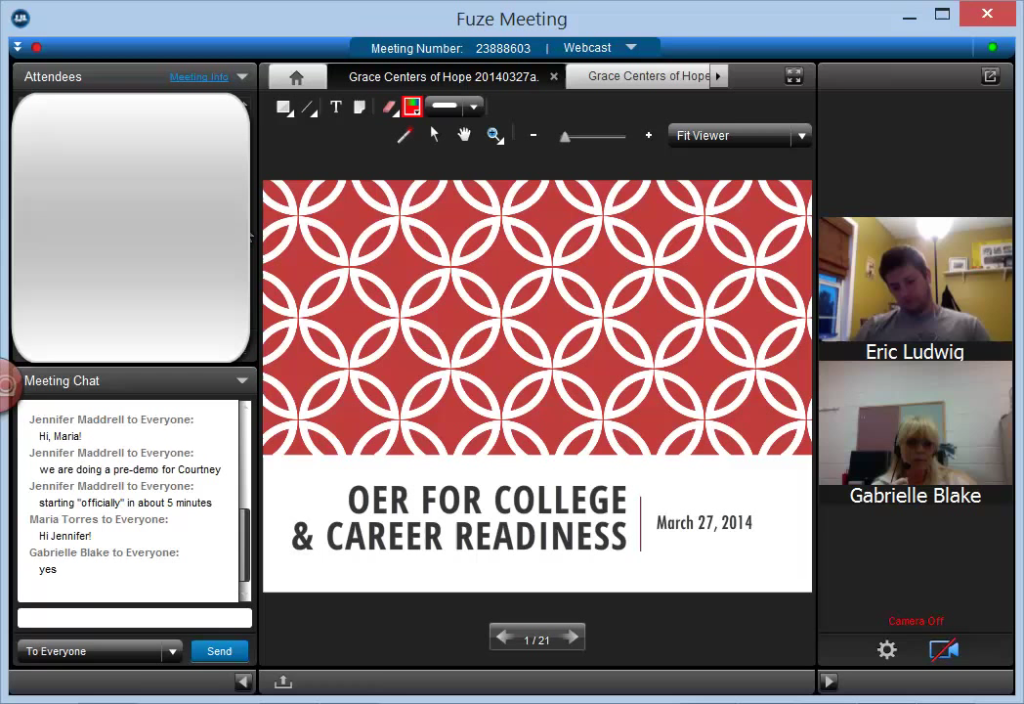The image size is (1024, 704).
Task: Click the Home tab icon
Action: pyautogui.click(x=296, y=77)
